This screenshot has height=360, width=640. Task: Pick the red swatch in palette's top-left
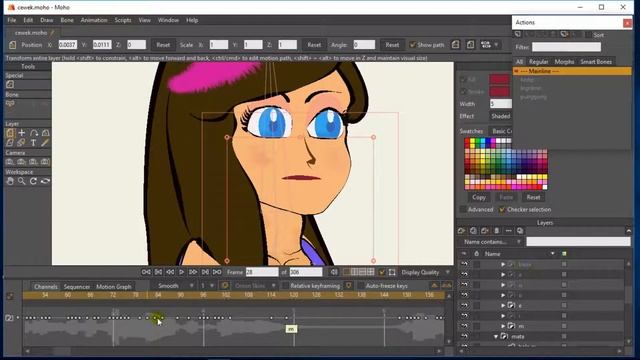467,141
